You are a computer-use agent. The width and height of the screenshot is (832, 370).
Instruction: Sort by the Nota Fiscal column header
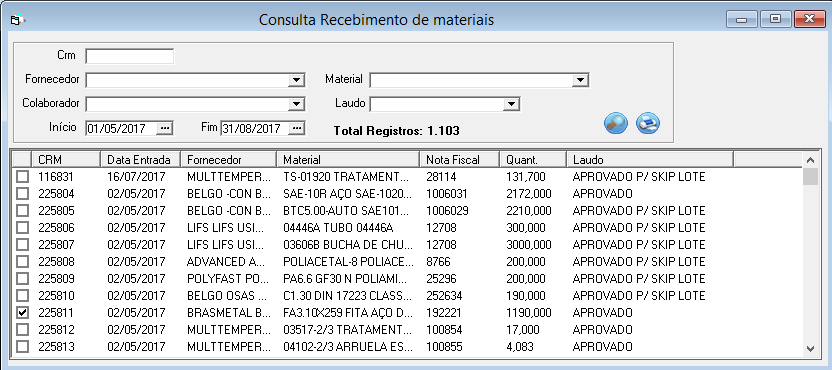(460, 159)
